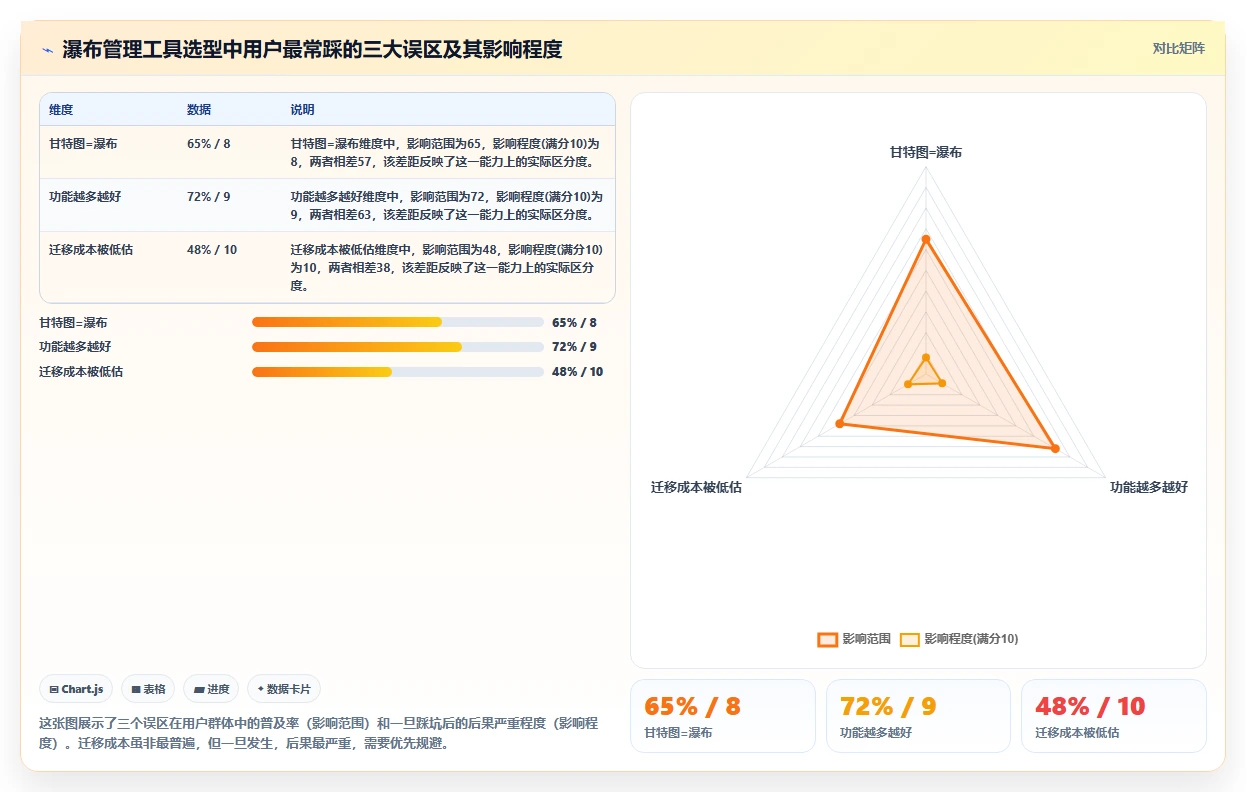Click the 甘特图=瀑布 progress bar

tap(398, 322)
